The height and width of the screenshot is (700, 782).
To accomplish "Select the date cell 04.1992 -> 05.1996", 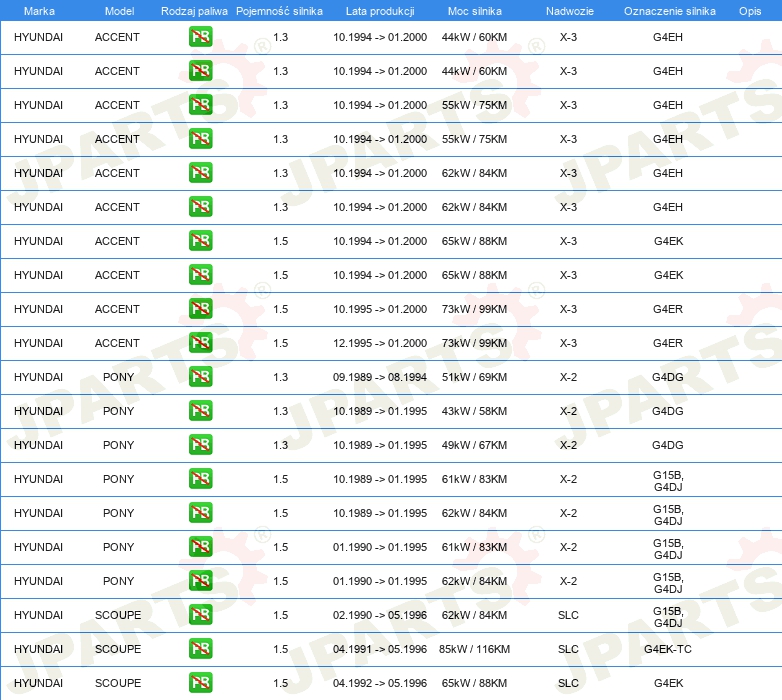I will [380, 683].
